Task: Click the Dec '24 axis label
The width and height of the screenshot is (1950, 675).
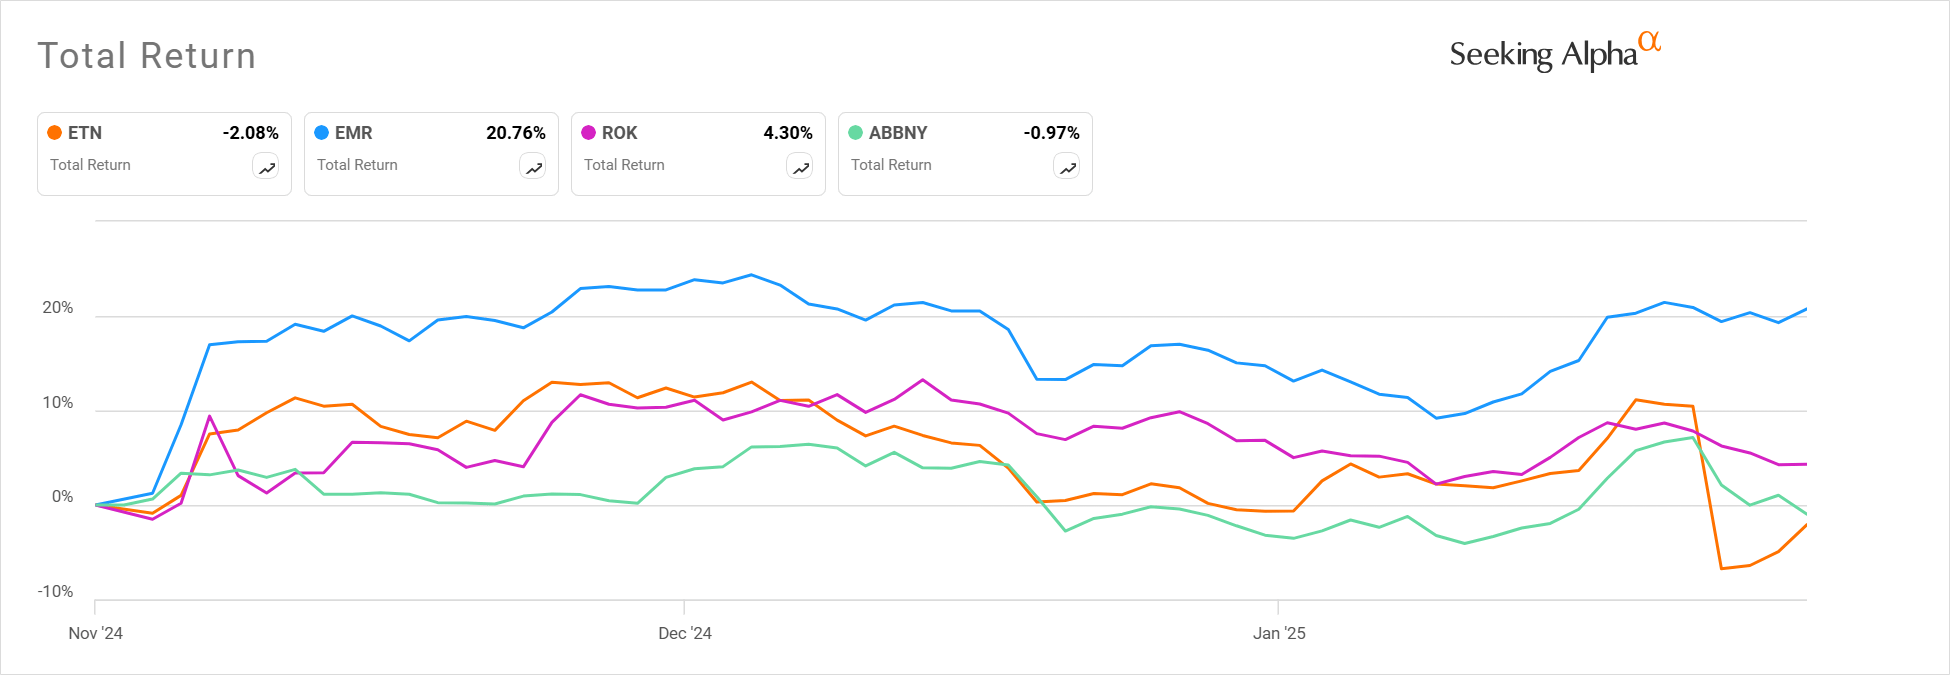Action: coord(683,633)
